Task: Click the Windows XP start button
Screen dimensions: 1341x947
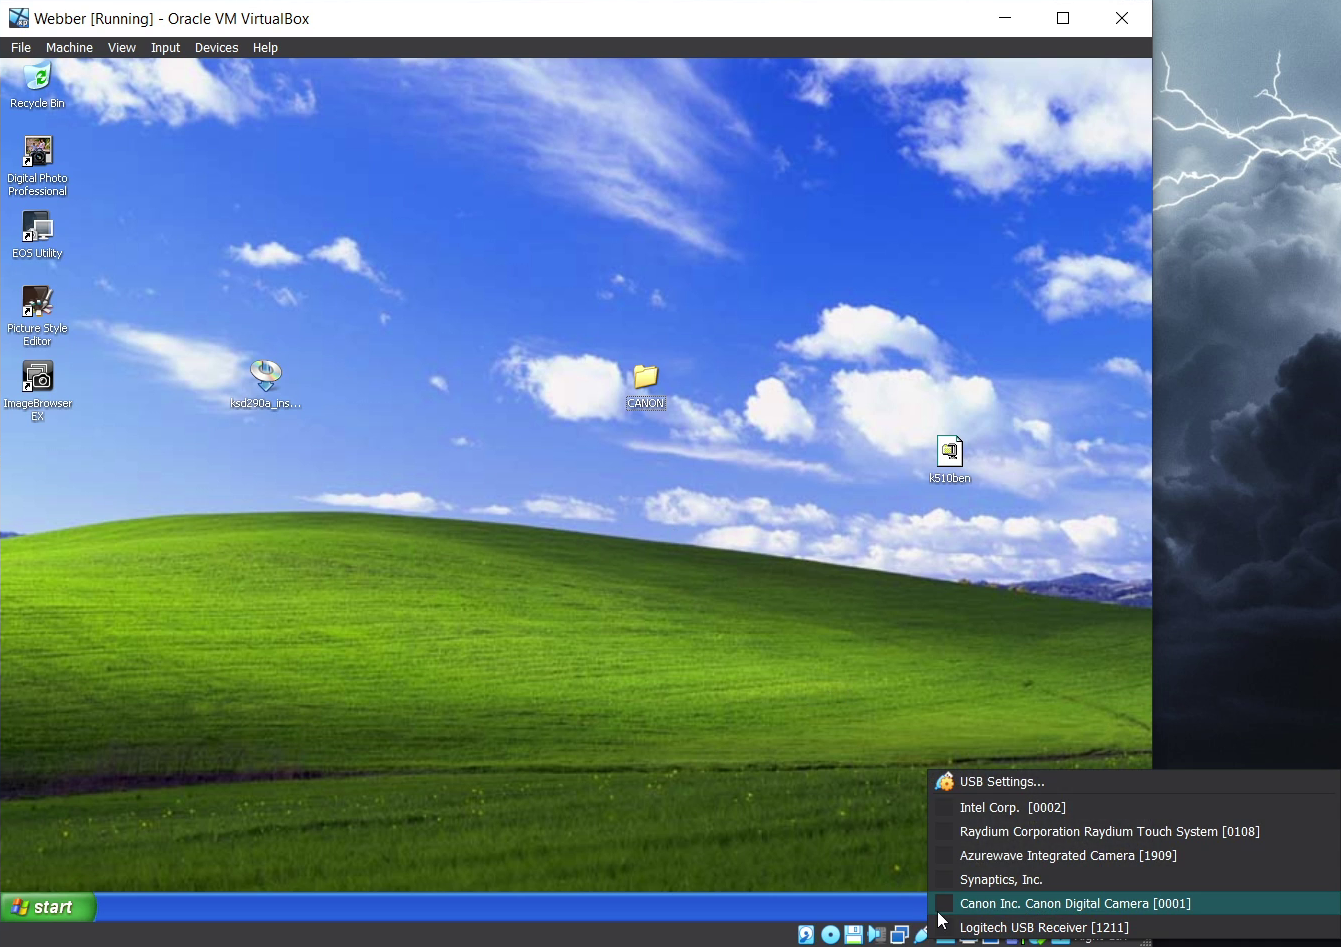Action: click(x=48, y=907)
